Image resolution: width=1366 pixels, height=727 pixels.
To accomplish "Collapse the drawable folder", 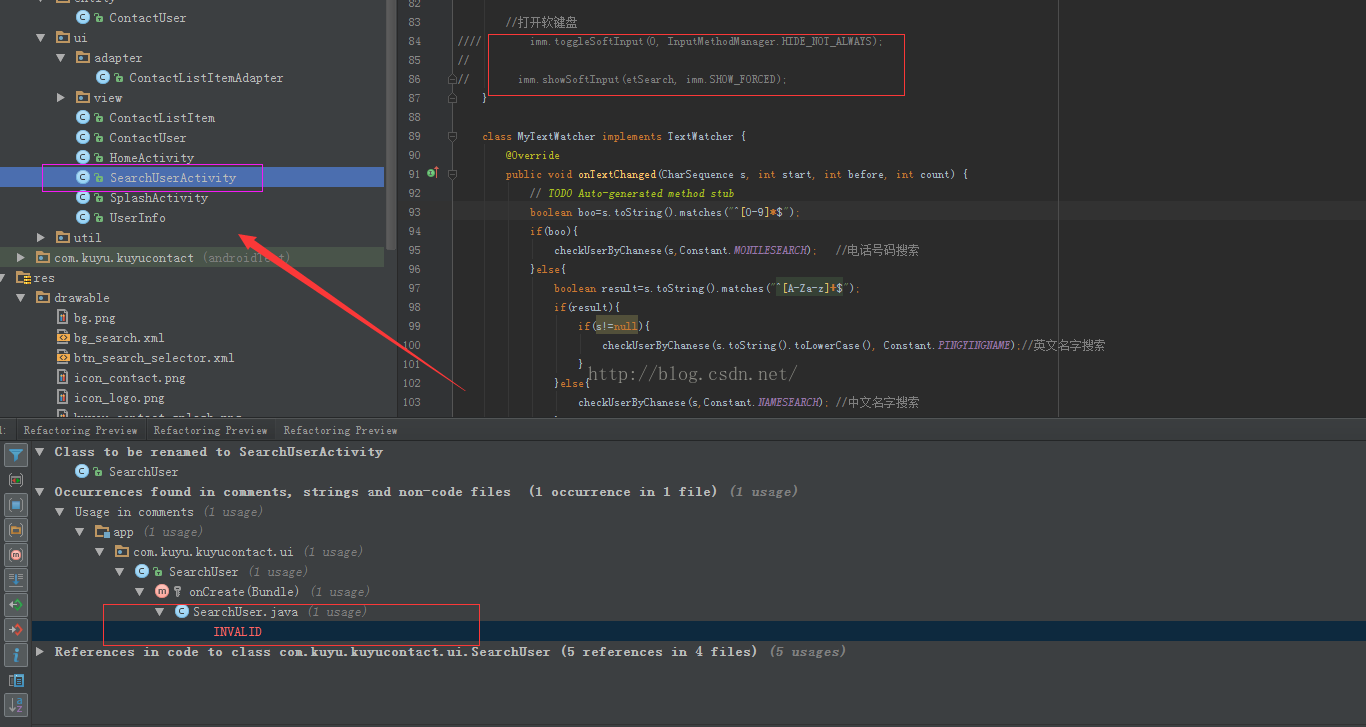I will tap(21, 298).
